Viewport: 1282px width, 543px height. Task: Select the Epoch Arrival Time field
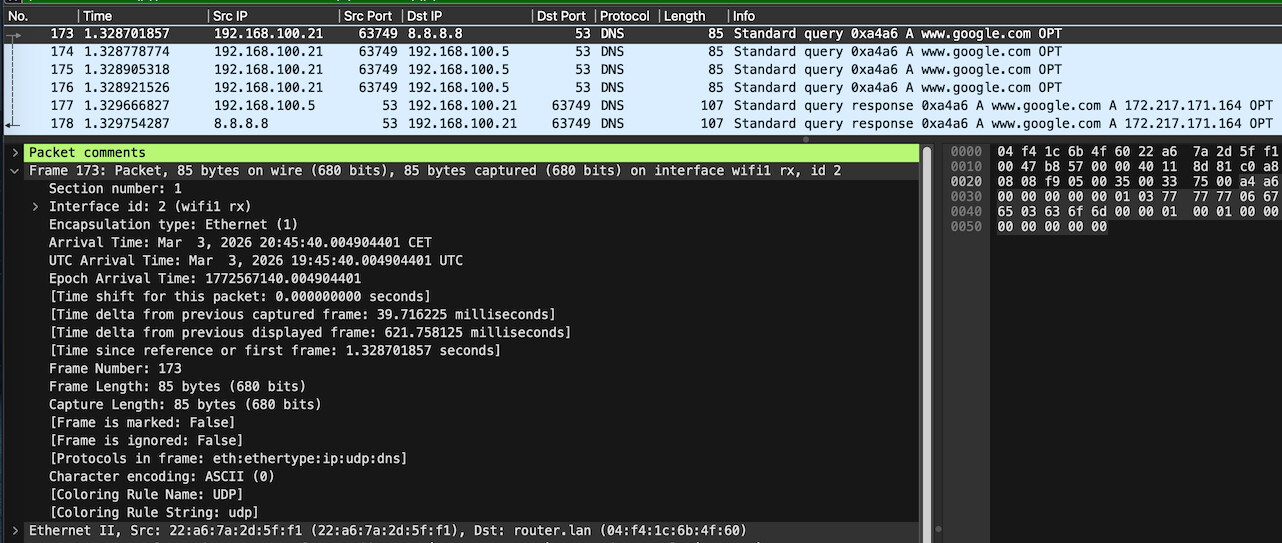[x=205, y=279]
